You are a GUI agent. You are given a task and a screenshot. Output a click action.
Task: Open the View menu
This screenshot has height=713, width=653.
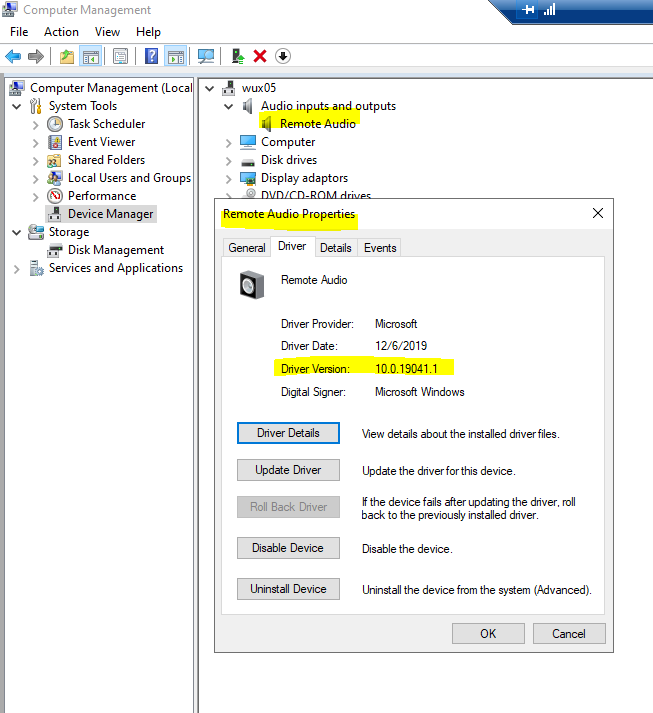(107, 32)
